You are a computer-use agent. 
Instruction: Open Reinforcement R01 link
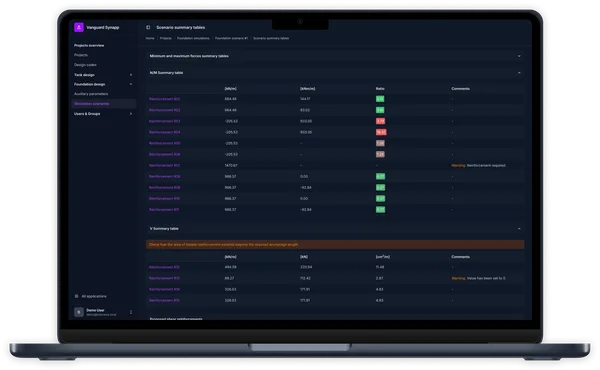(165, 99)
